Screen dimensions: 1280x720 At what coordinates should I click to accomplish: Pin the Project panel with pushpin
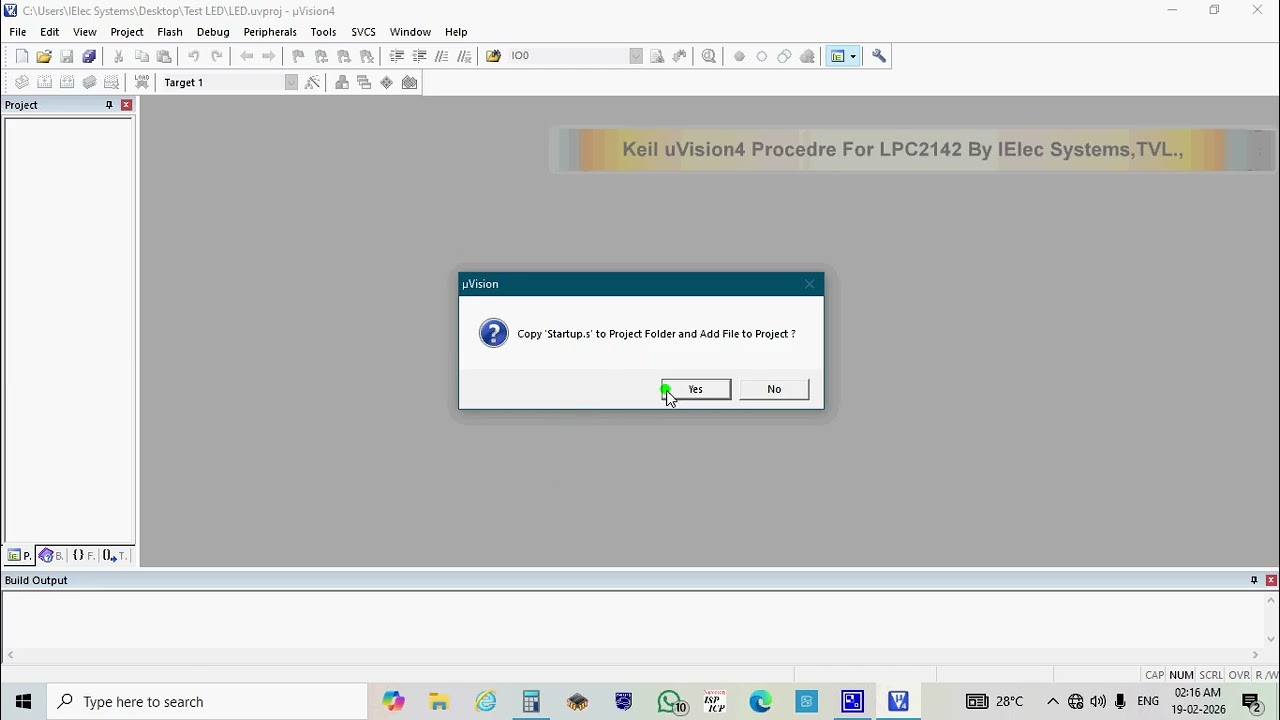[109, 105]
